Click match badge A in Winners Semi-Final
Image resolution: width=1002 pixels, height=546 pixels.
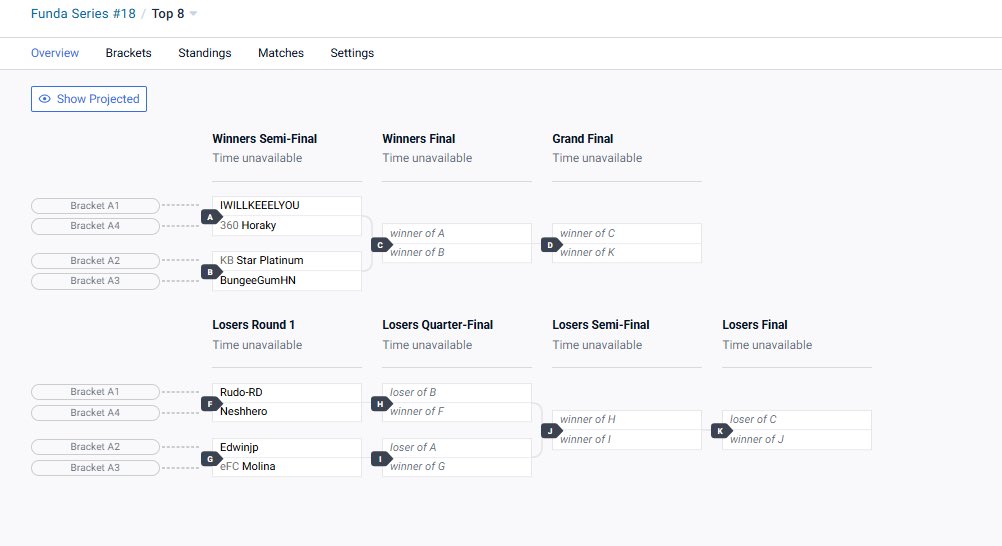pyautogui.click(x=210, y=217)
